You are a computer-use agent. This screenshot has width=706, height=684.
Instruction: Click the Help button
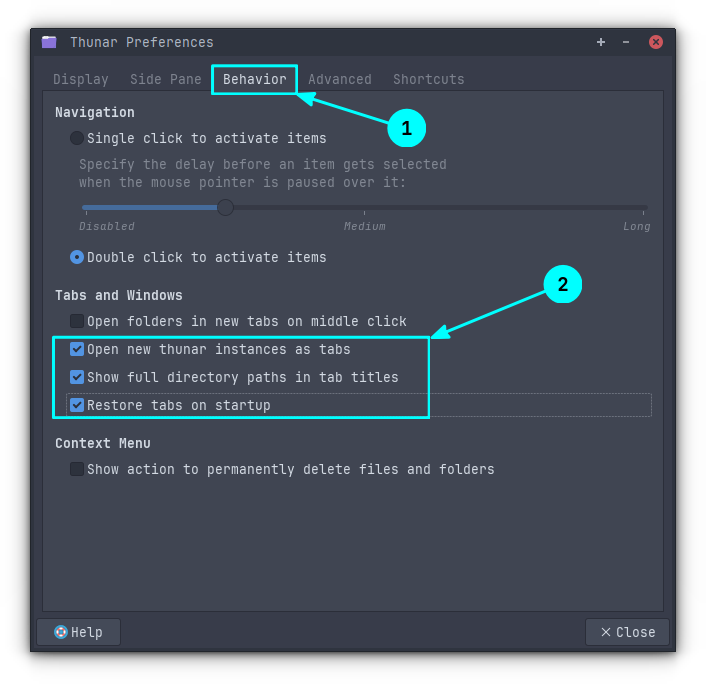[78, 632]
